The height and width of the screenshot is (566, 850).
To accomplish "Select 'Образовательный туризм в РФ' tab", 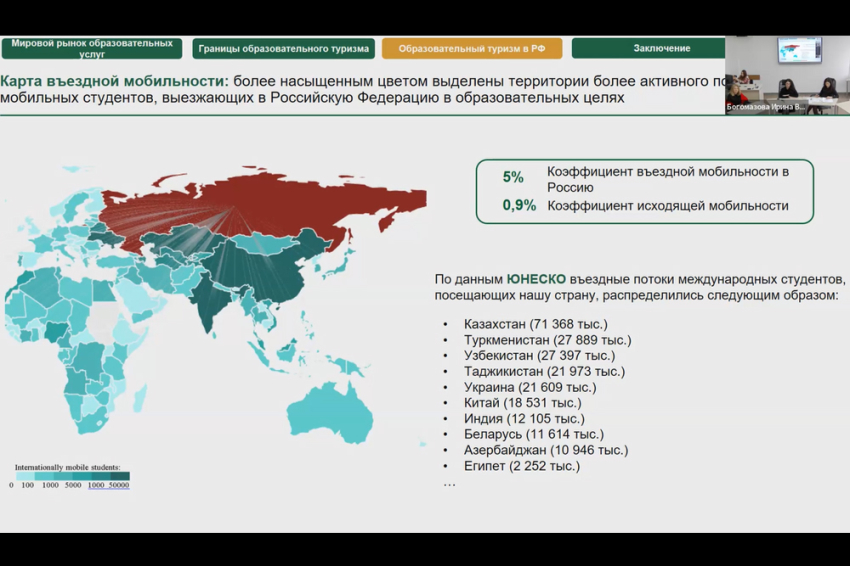I will point(472,48).
